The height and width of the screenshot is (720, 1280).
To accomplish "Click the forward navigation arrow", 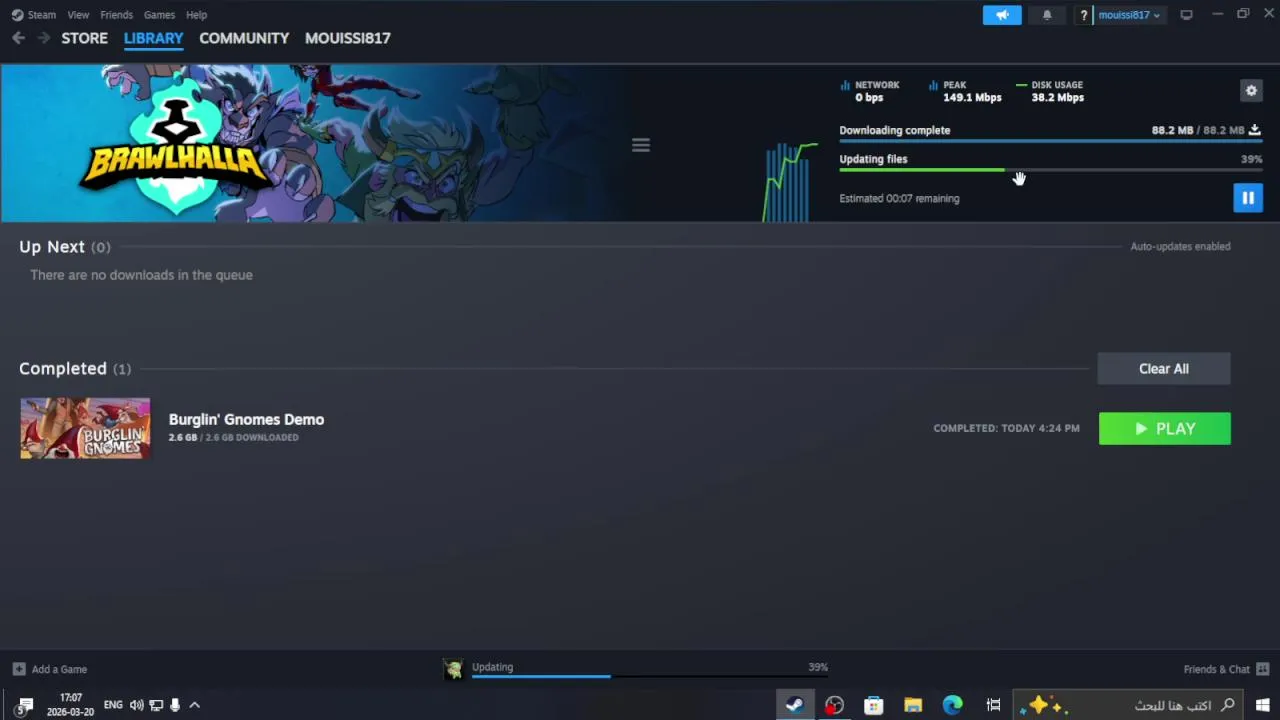I will (x=43, y=38).
